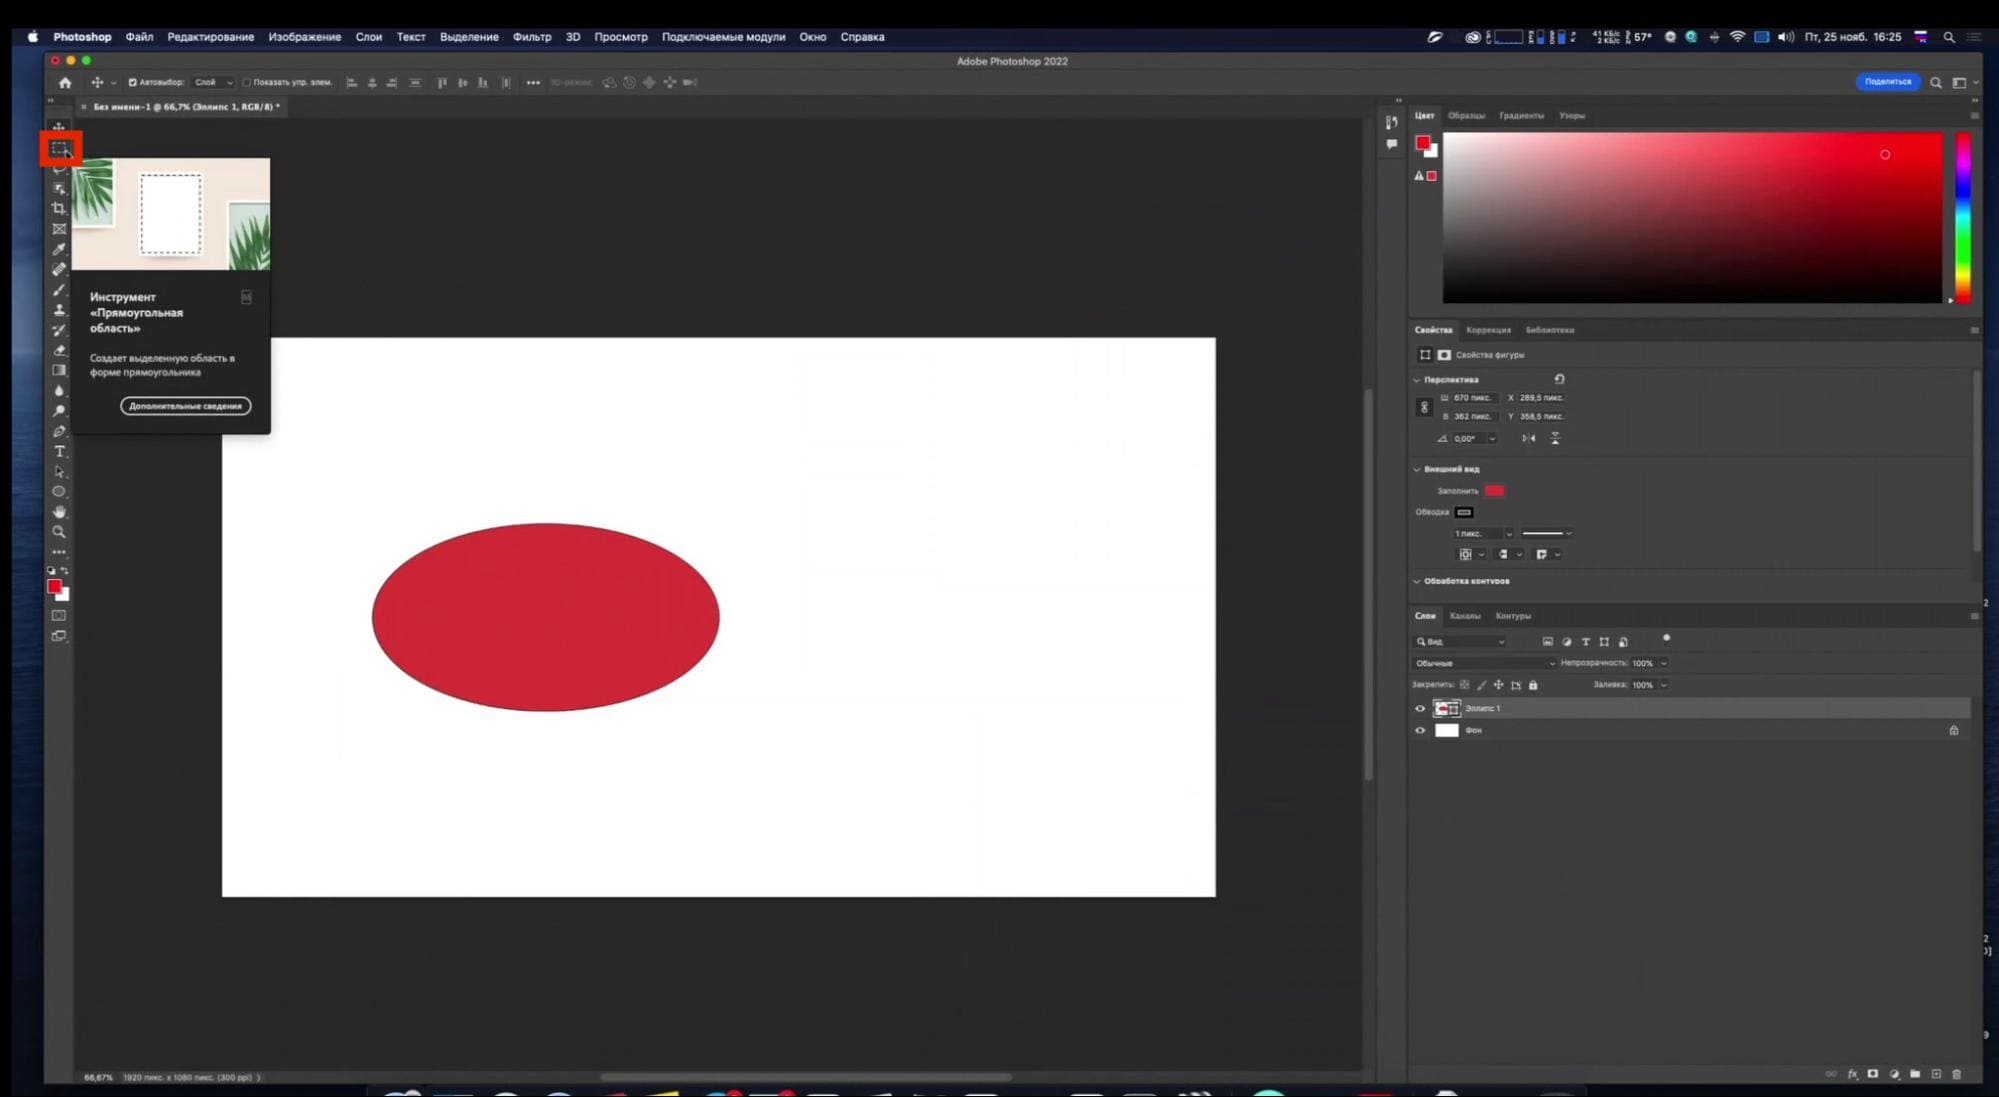The height and width of the screenshot is (1097, 1999).
Task: Open the Edit Toolbar three-dots menu
Action: [59, 552]
